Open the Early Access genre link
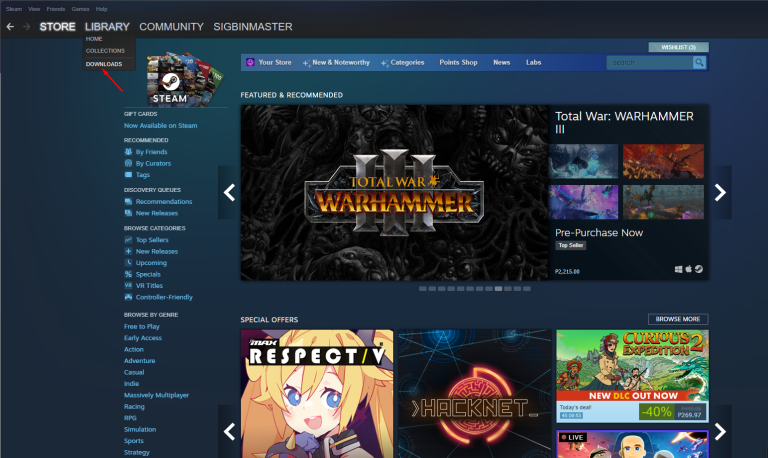768x458 pixels. pyautogui.click(x=143, y=337)
